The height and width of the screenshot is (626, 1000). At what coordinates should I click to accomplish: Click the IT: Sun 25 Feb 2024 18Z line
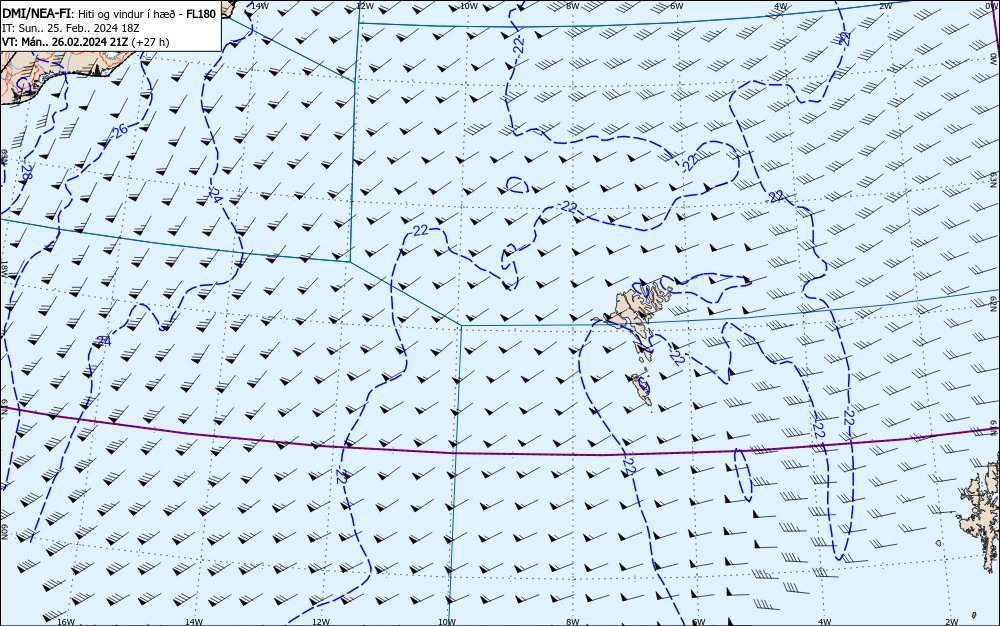(x=70, y=28)
